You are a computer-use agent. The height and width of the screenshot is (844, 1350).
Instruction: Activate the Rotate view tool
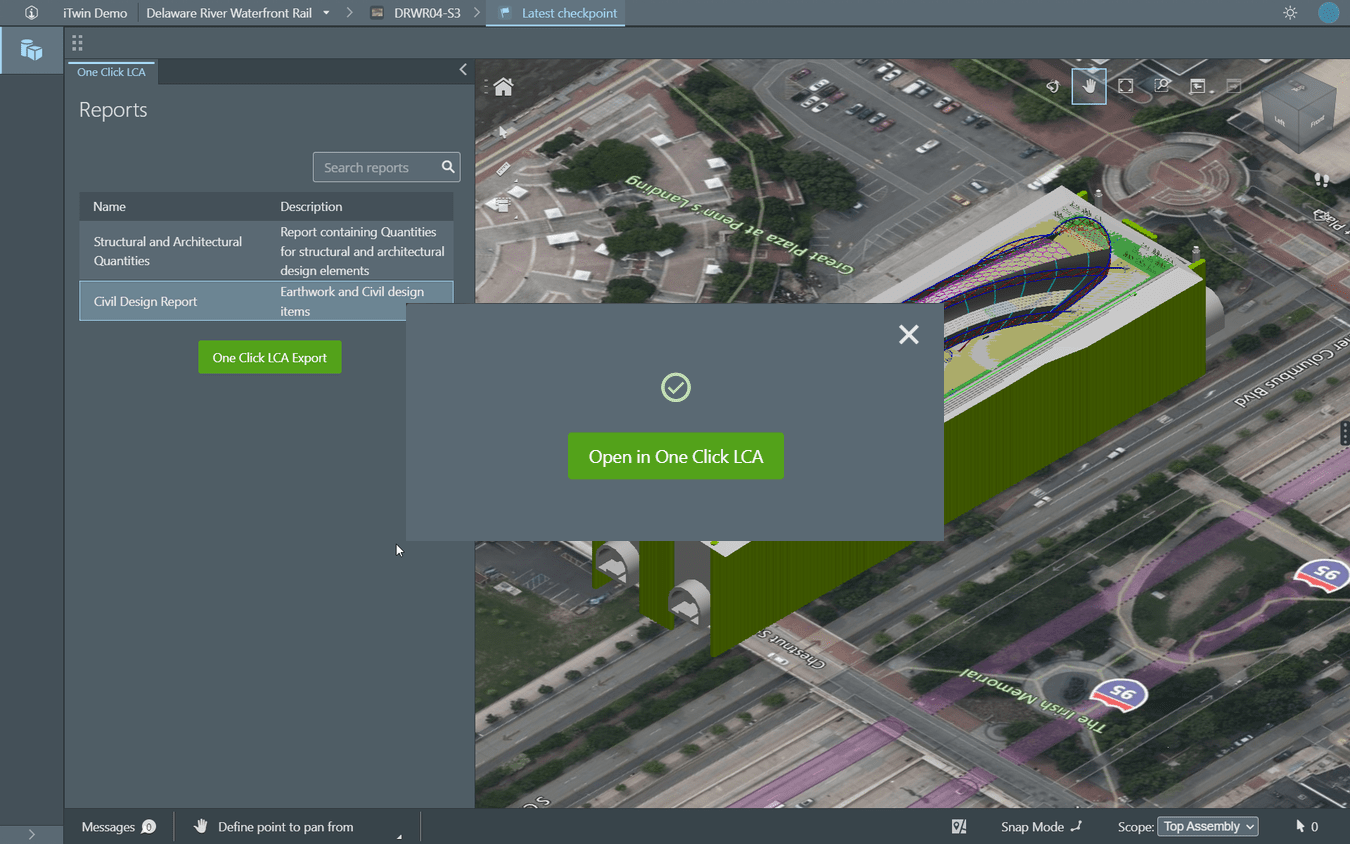(1052, 86)
